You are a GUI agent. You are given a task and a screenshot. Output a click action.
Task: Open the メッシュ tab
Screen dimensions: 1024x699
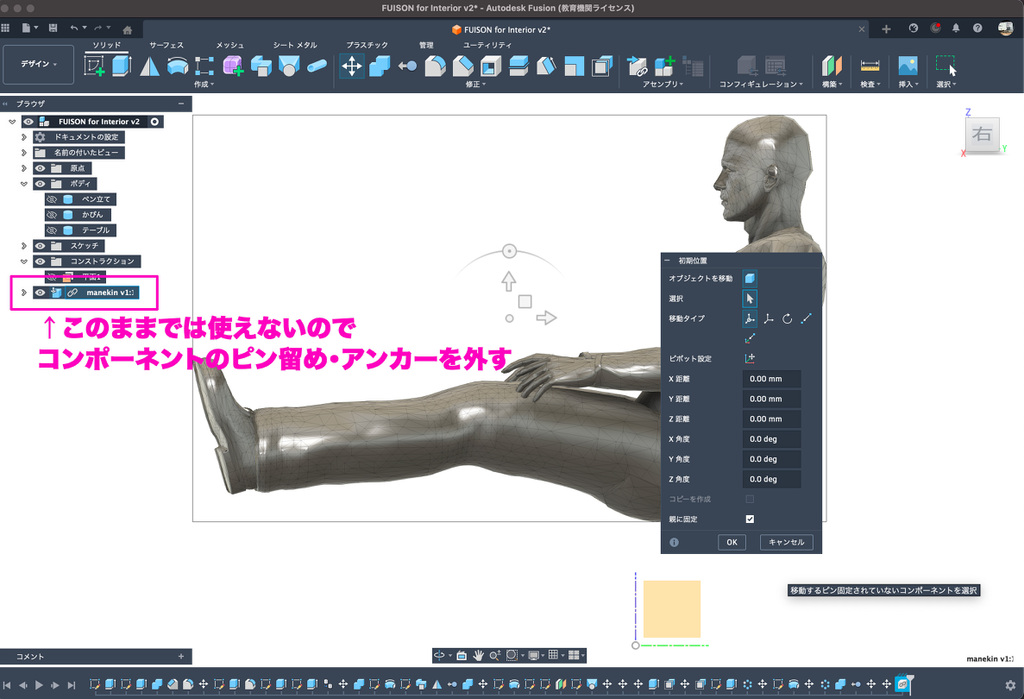pos(230,45)
